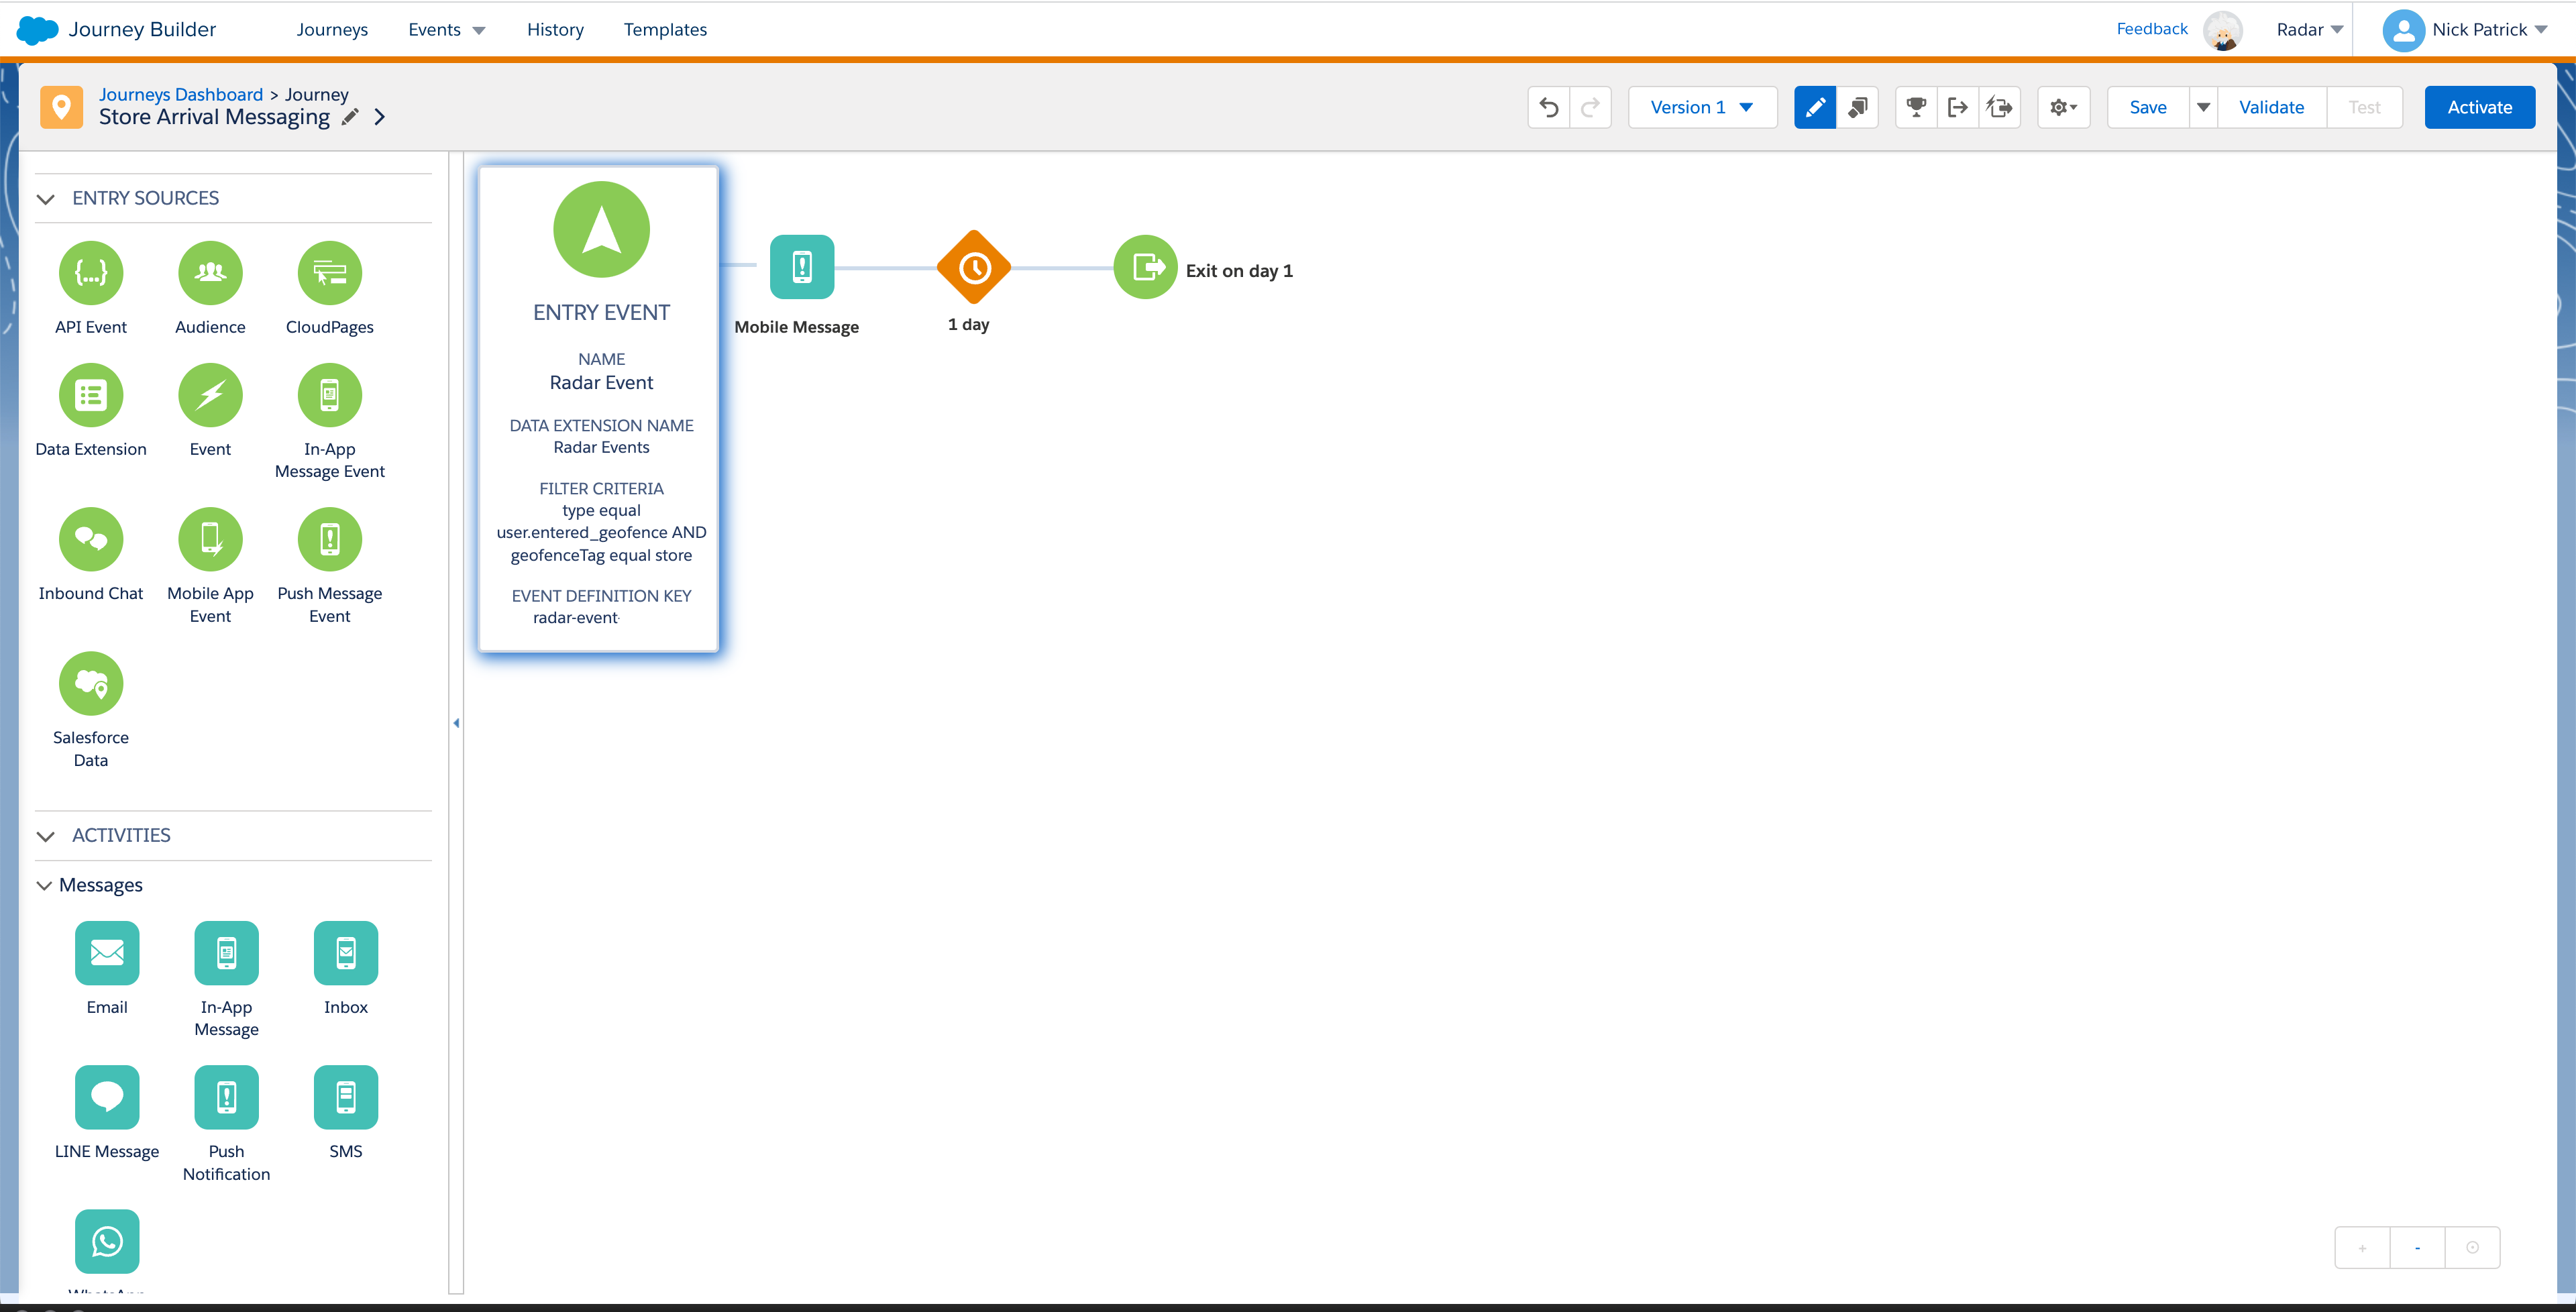Switch to the Templates page
This screenshot has width=2576, height=1312.
665,30
